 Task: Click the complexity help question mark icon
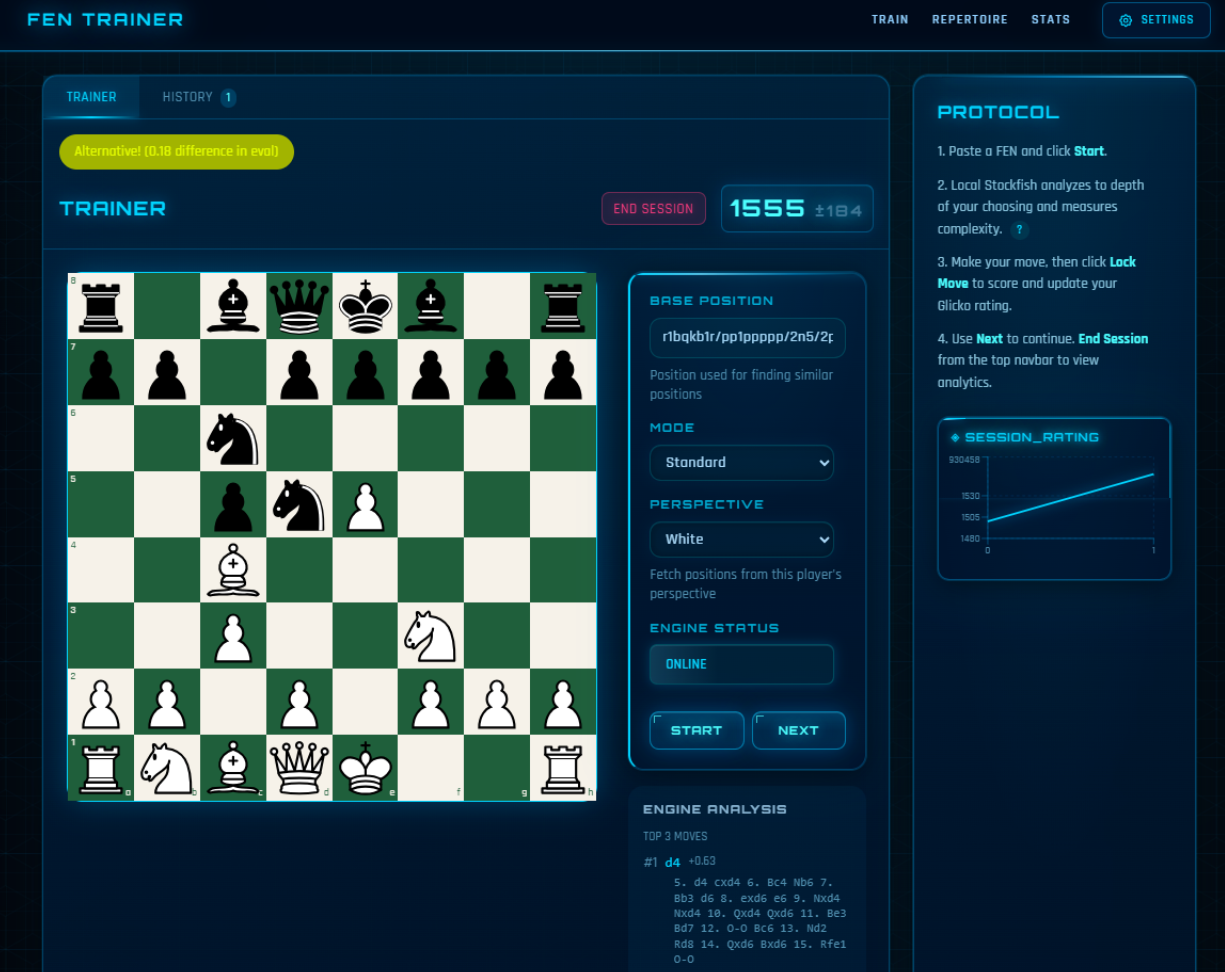pyautogui.click(x=1019, y=229)
